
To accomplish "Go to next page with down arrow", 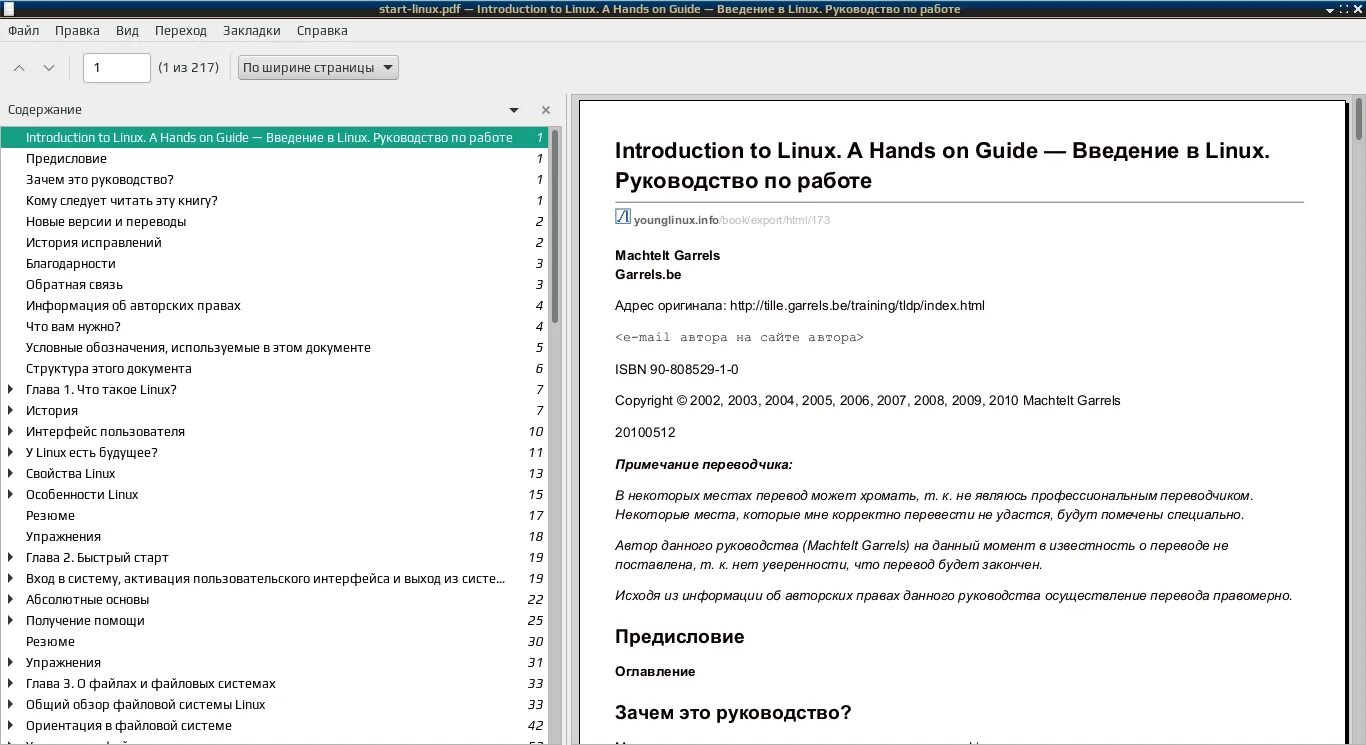I will tap(48, 68).
